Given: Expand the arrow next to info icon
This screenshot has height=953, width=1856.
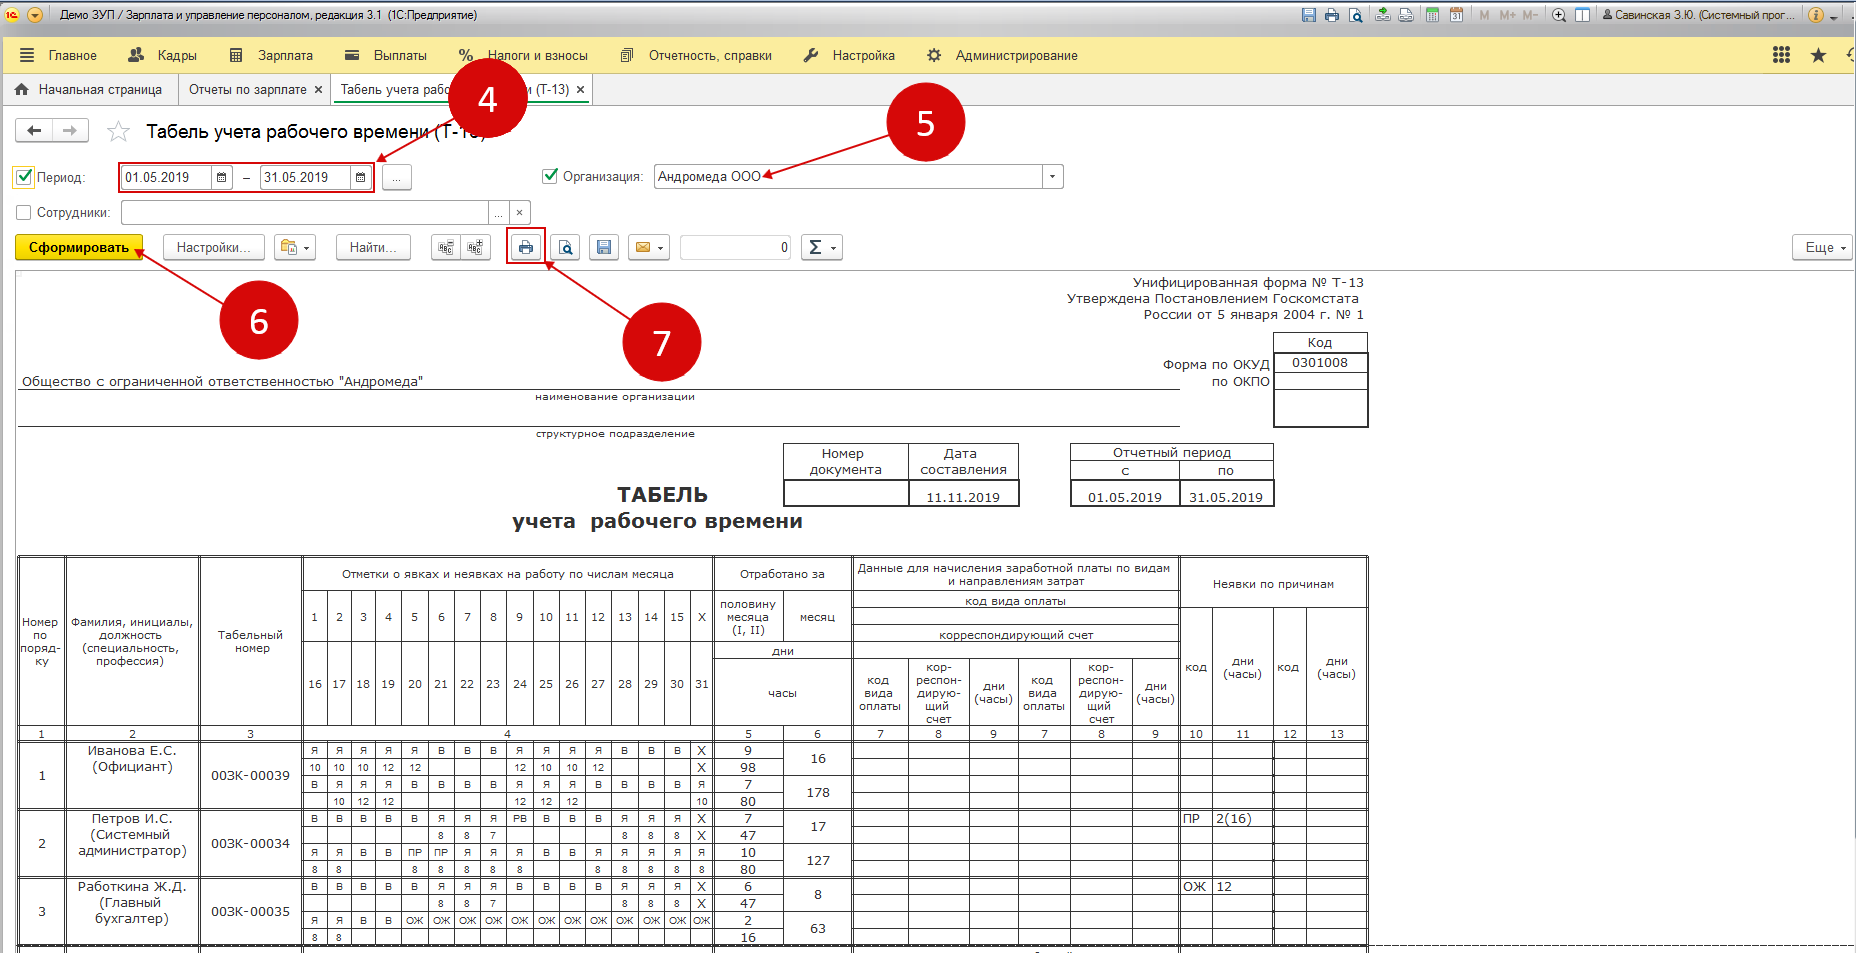Looking at the screenshot, I should pos(1835,17).
